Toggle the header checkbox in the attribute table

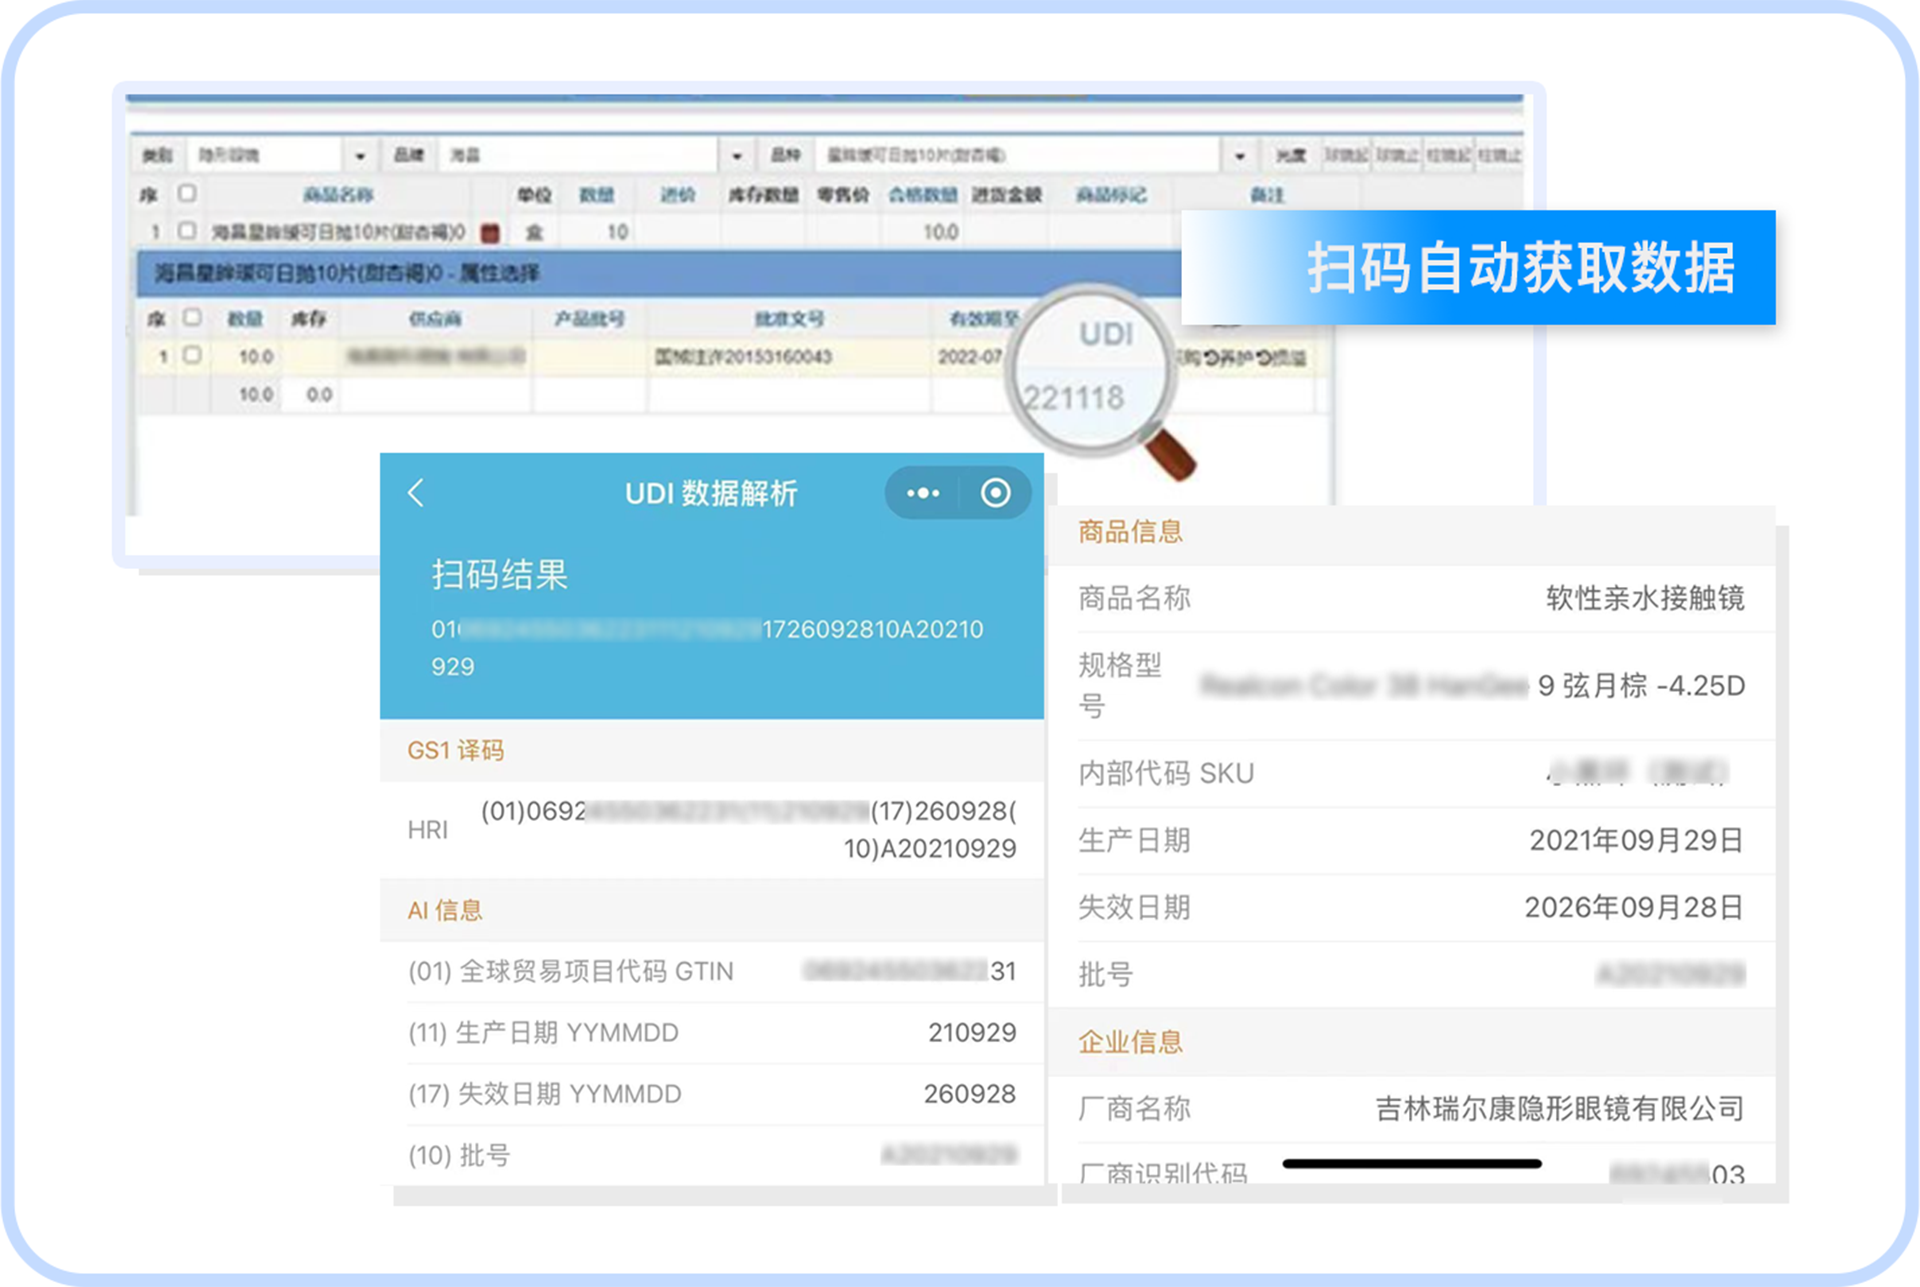(x=192, y=317)
